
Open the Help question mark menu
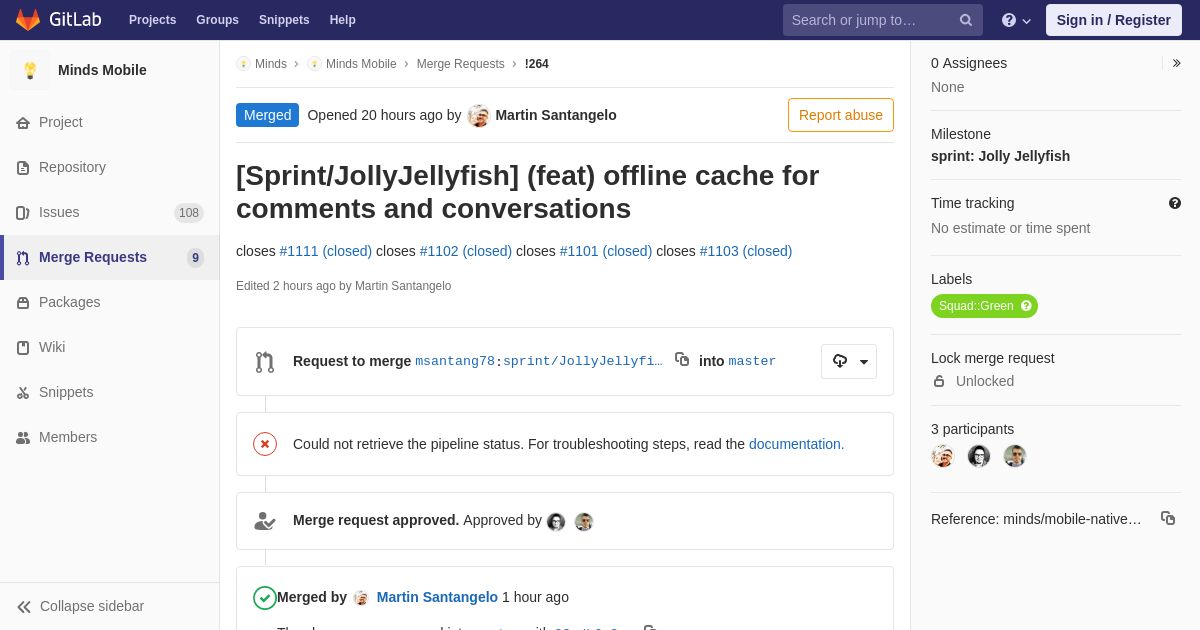(1016, 20)
